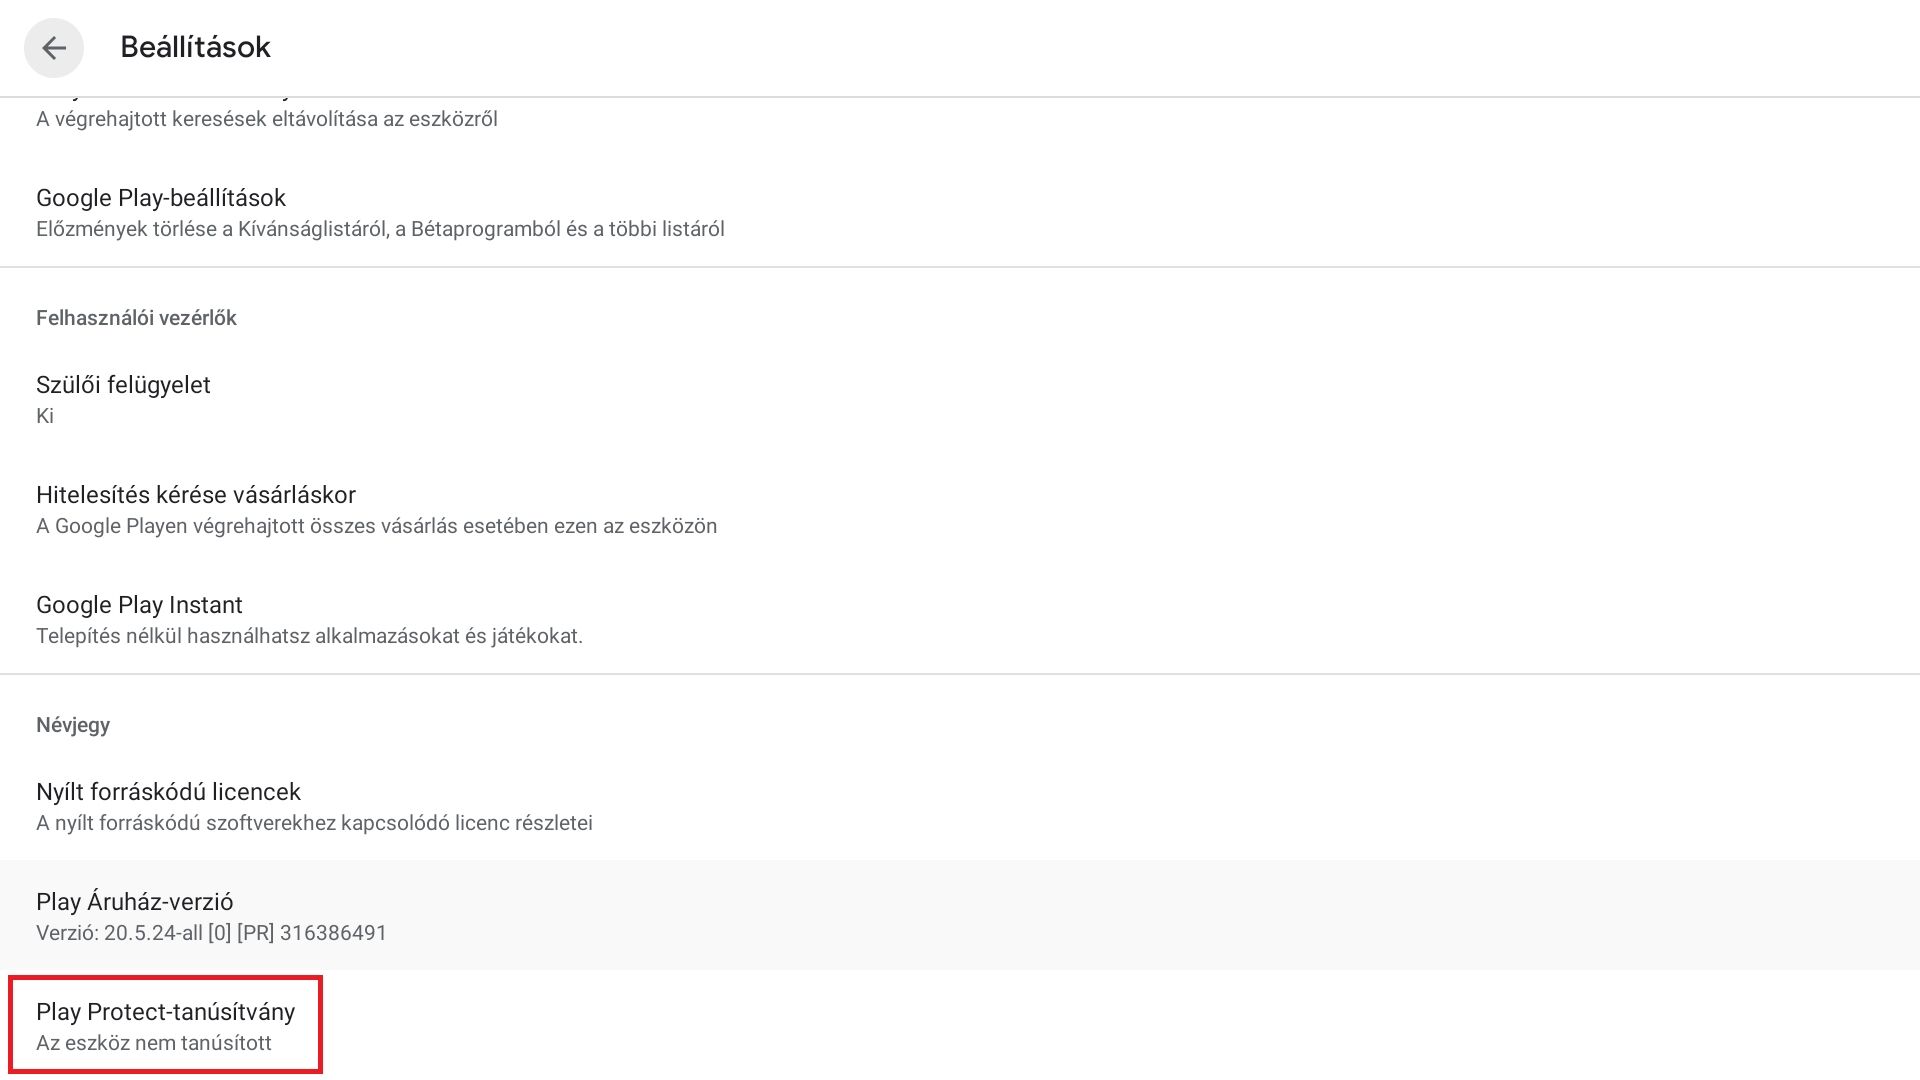This screenshot has height=1080, width=1920.
Task: Open Google Play Instant settings
Action: pyautogui.click(x=139, y=605)
